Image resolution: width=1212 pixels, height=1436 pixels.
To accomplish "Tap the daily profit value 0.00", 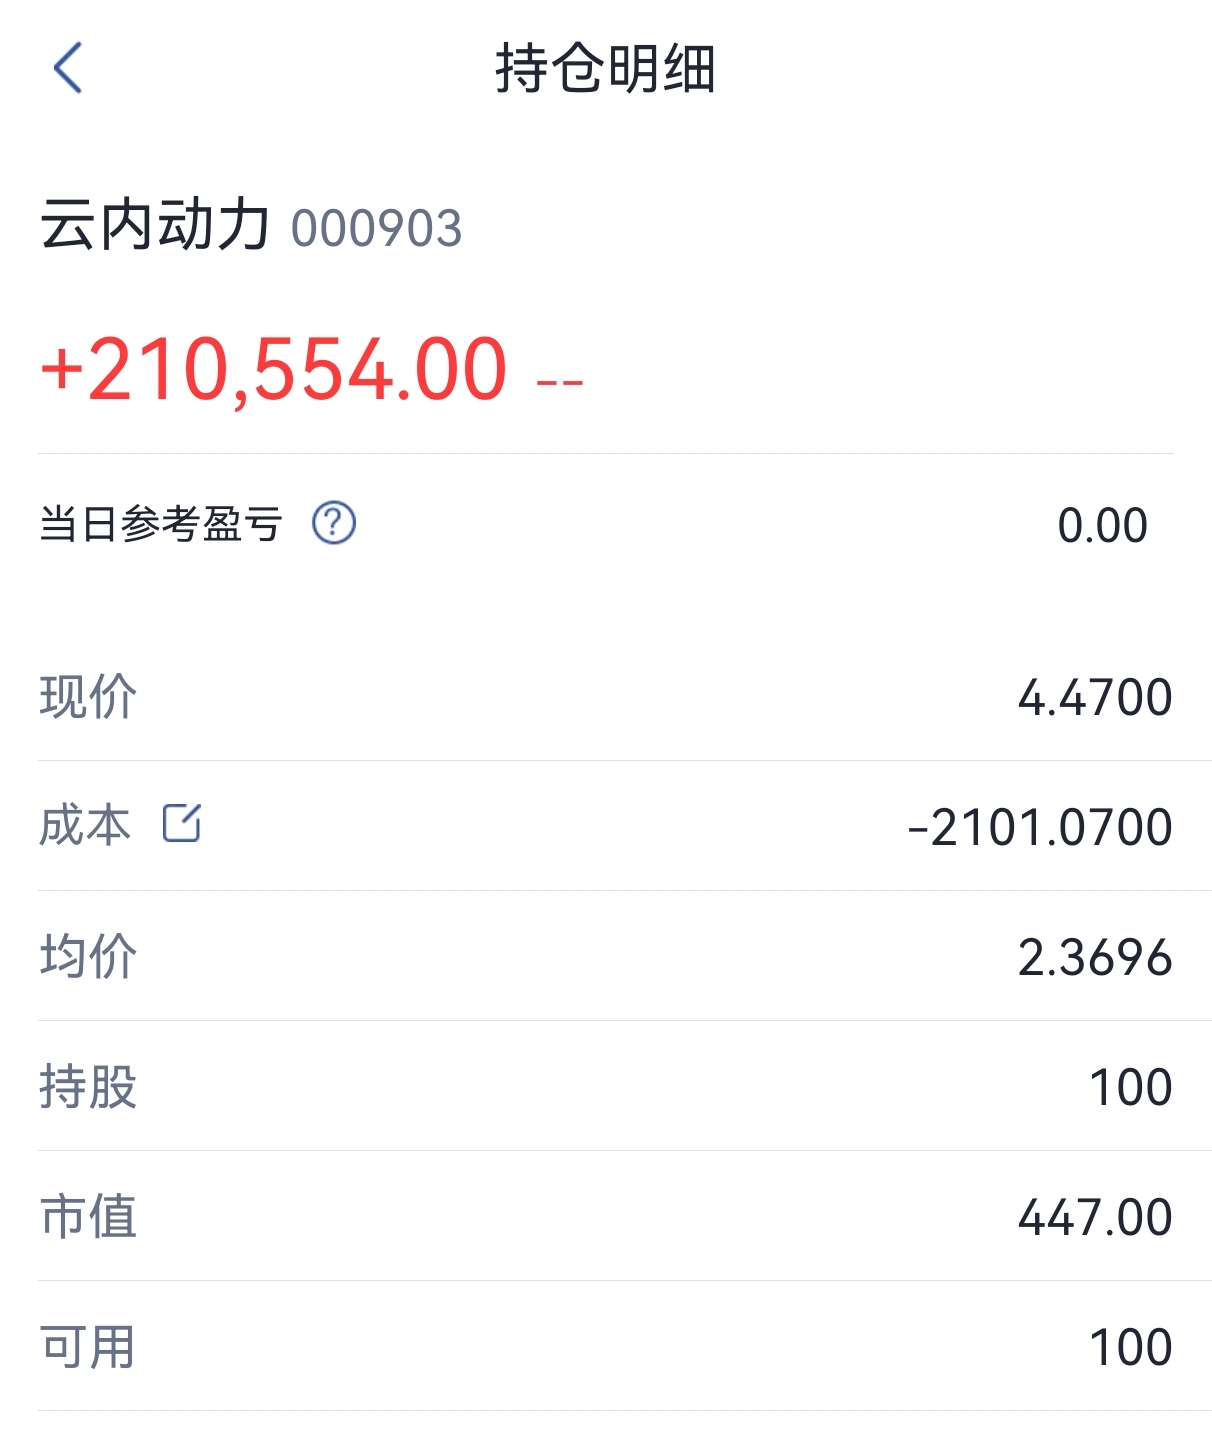I will [1102, 526].
